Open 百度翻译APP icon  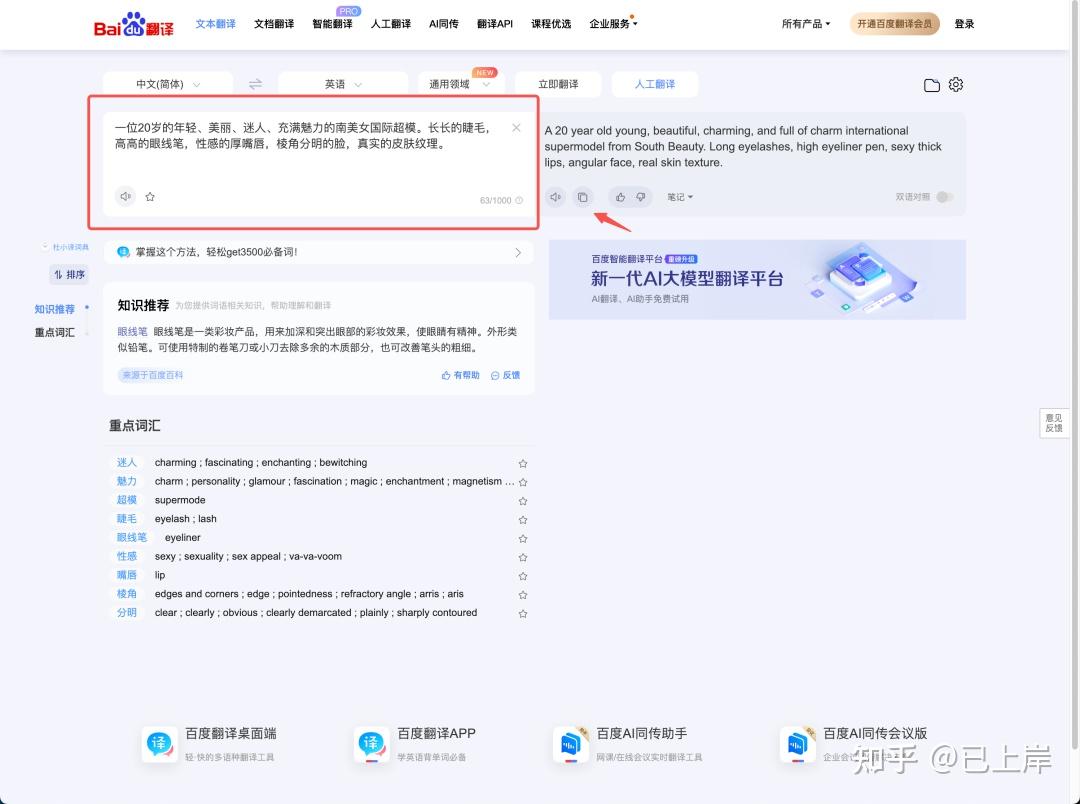coord(372,744)
